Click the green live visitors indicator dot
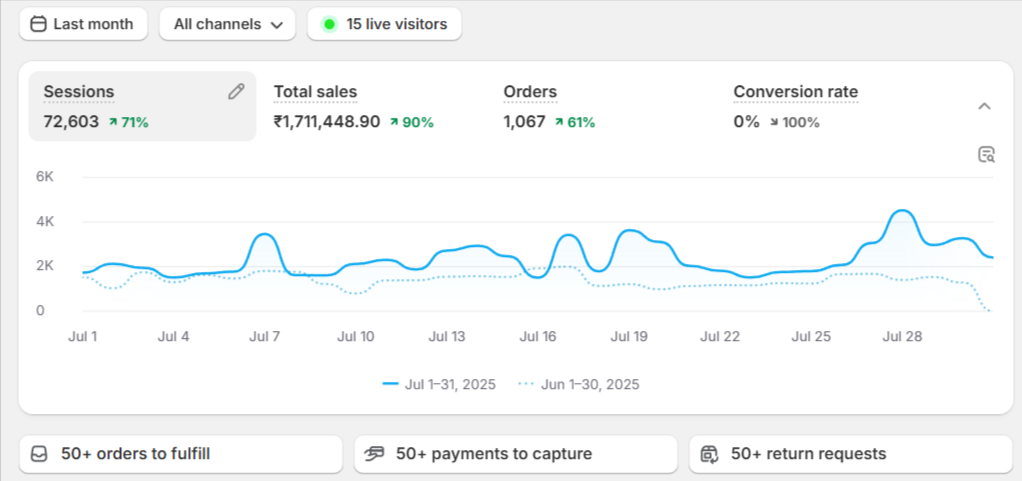This screenshot has height=481, width=1022. (x=329, y=24)
